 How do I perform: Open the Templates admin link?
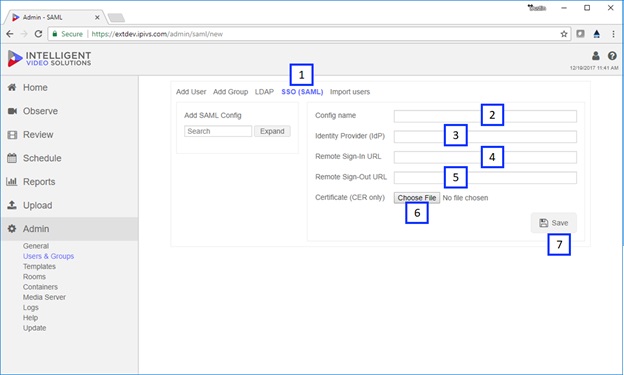[x=39, y=266]
